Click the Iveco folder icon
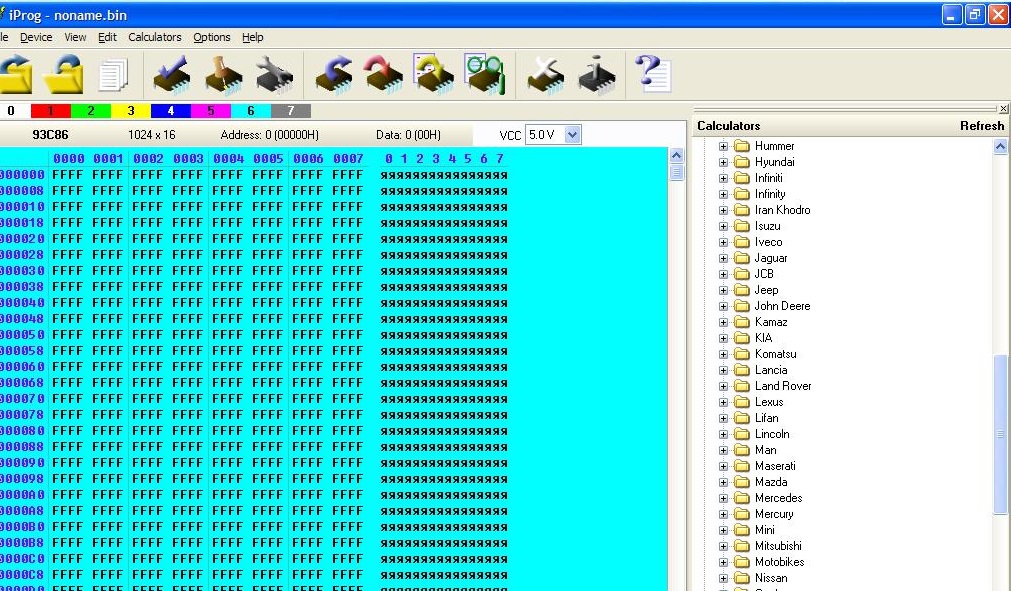1011x591 pixels. click(x=742, y=242)
